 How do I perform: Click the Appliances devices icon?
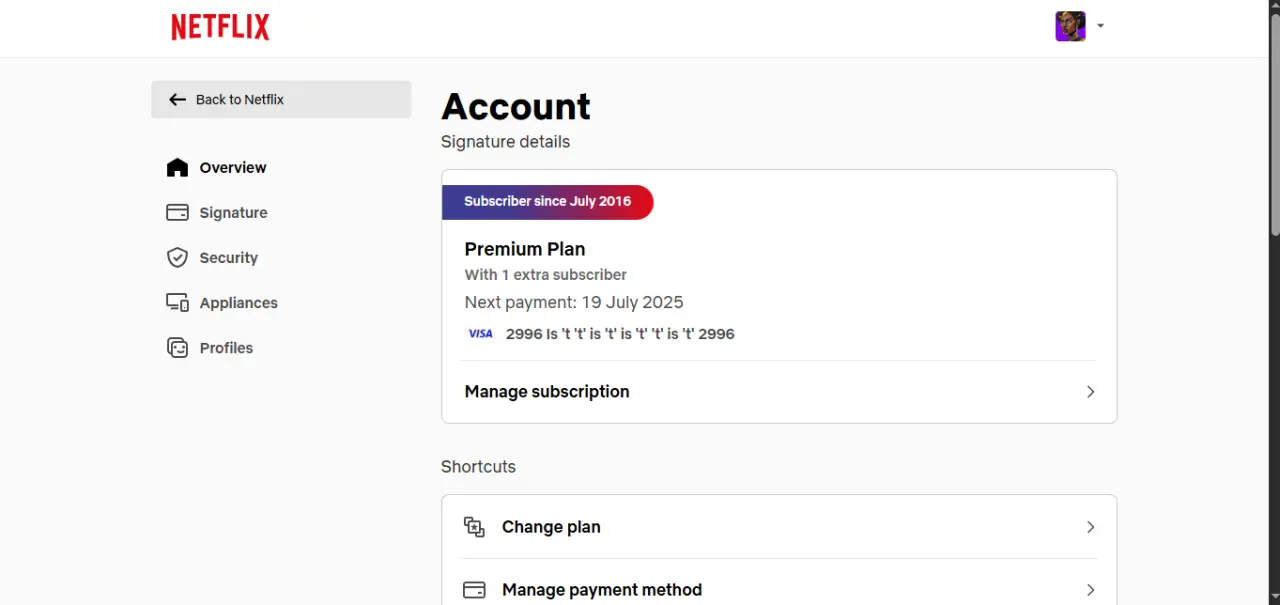[177, 302]
